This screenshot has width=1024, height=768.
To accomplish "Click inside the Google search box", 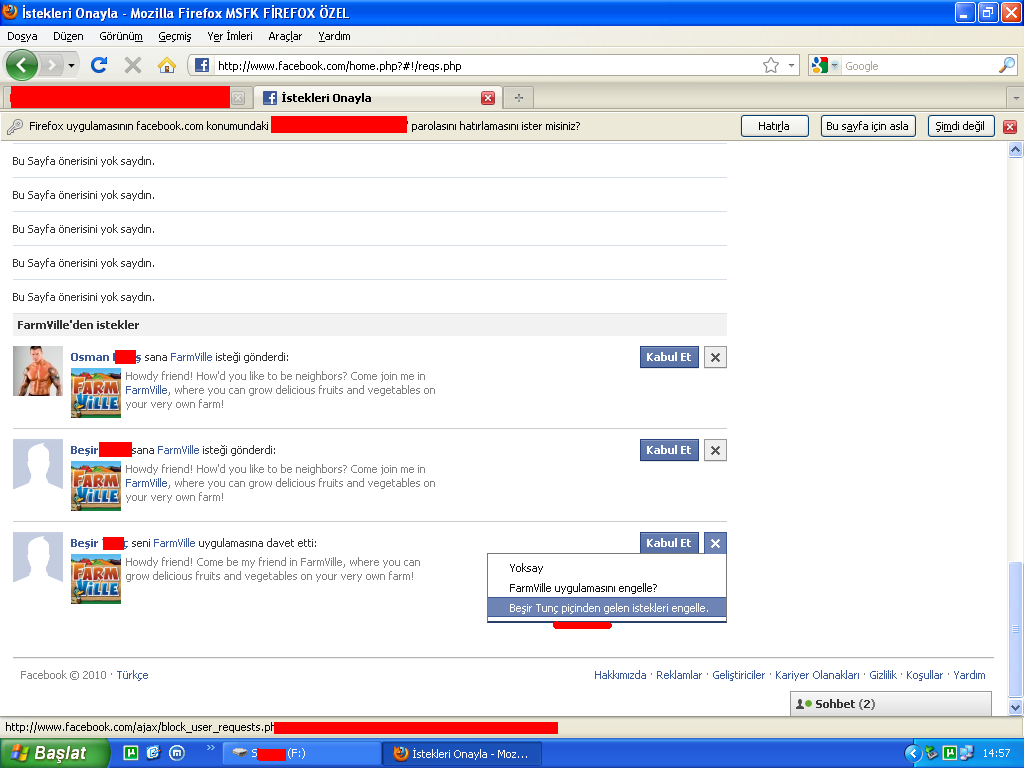I will point(920,65).
